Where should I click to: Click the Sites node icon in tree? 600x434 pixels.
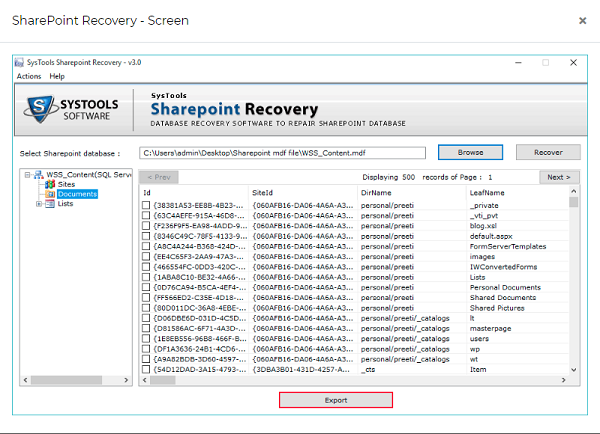(52, 184)
